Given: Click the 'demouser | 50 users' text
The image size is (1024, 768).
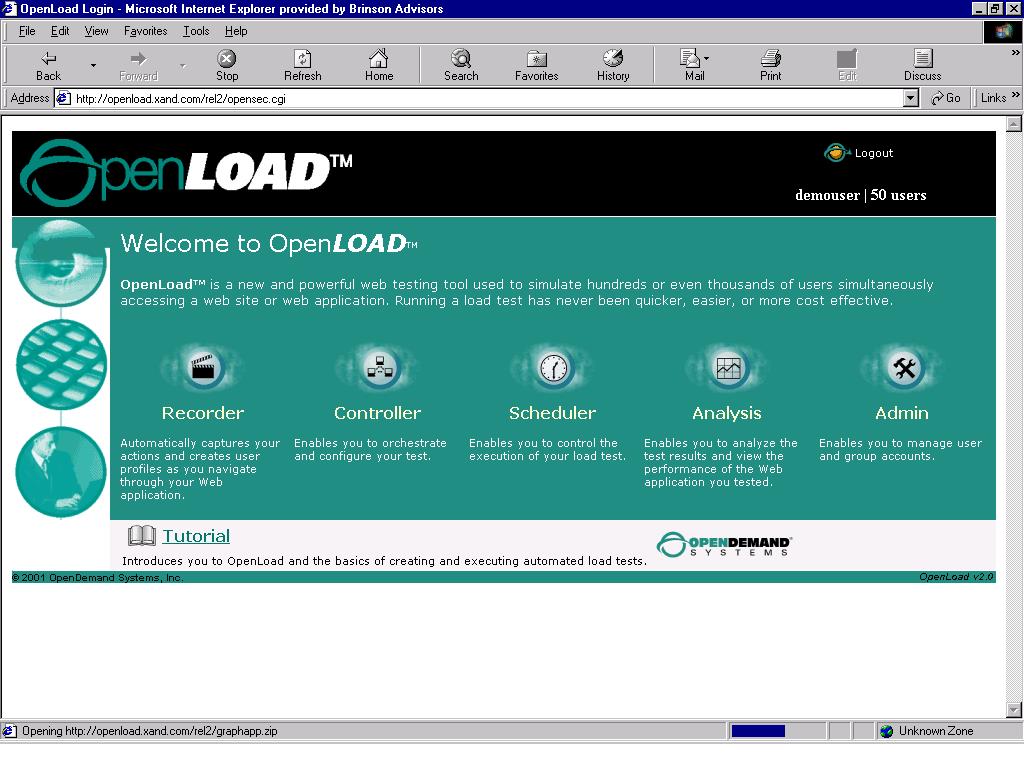Looking at the screenshot, I should [861, 195].
